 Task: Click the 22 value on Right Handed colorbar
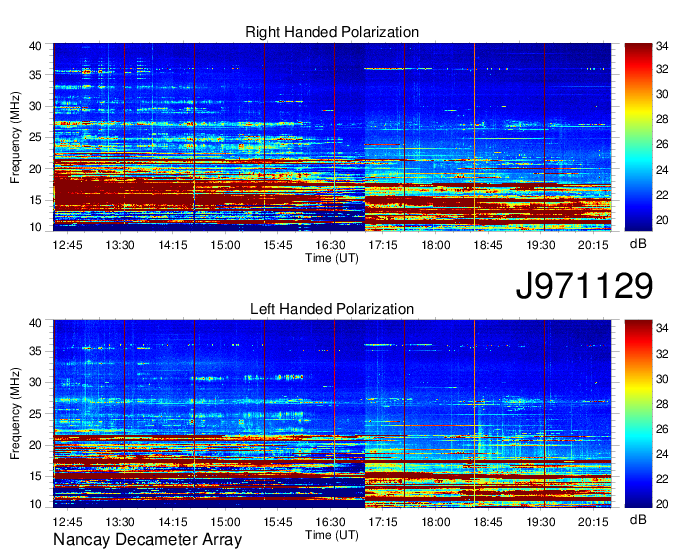coord(662,195)
